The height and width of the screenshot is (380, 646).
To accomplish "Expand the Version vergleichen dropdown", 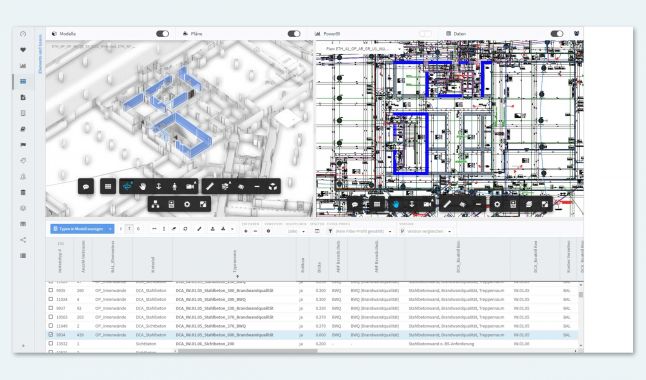I will click(426, 232).
